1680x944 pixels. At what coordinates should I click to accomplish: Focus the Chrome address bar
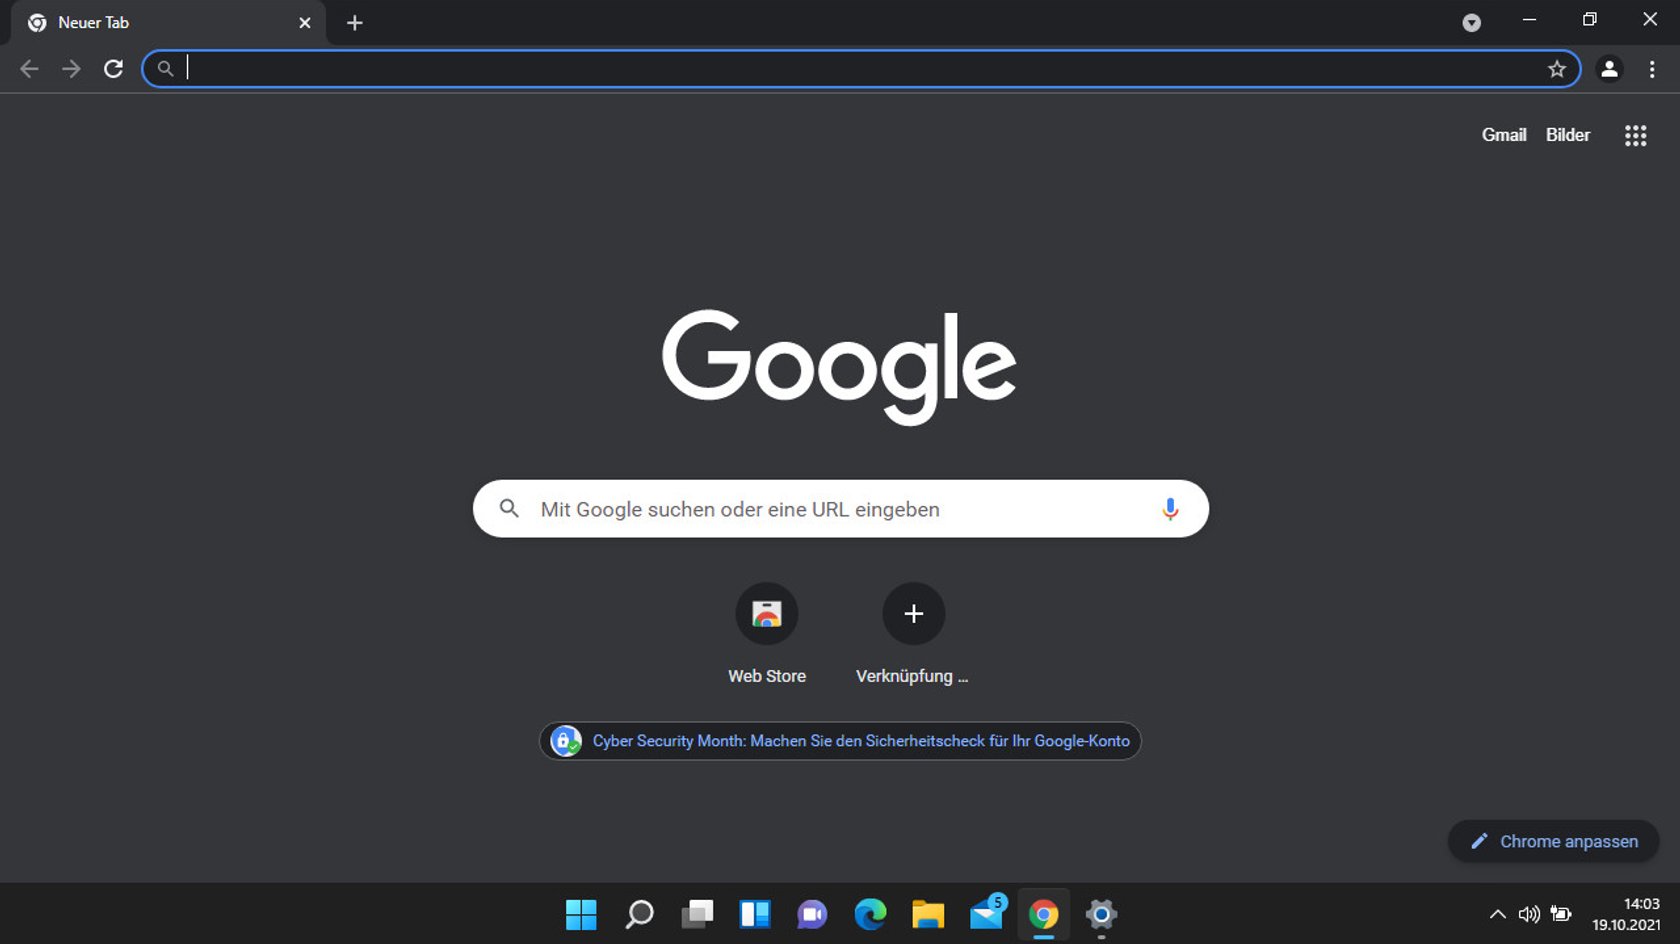860,69
